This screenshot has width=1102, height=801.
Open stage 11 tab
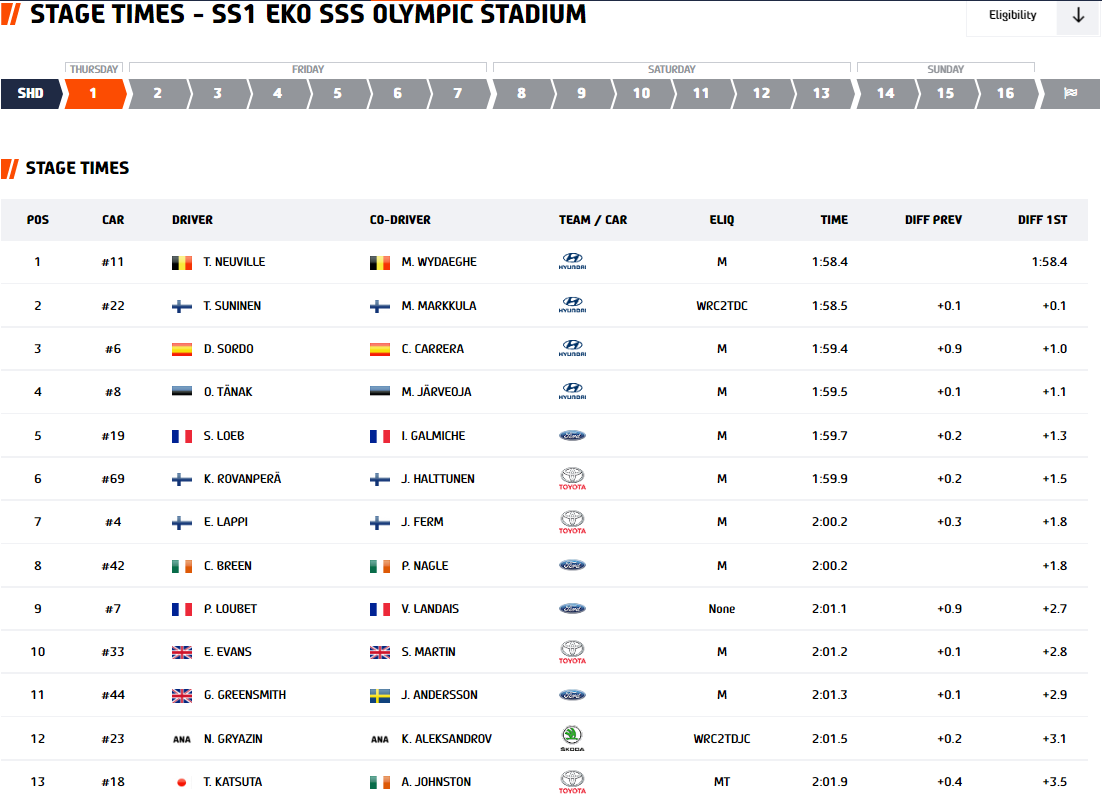point(701,93)
